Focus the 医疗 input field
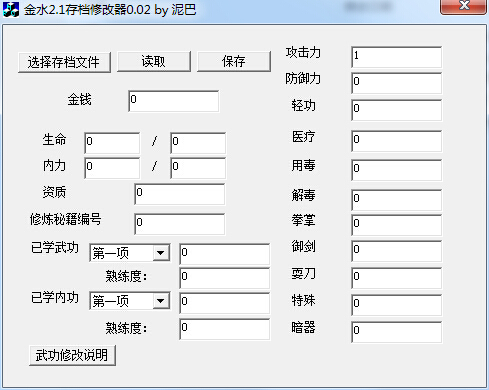 pyautogui.click(x=397, y=141)
